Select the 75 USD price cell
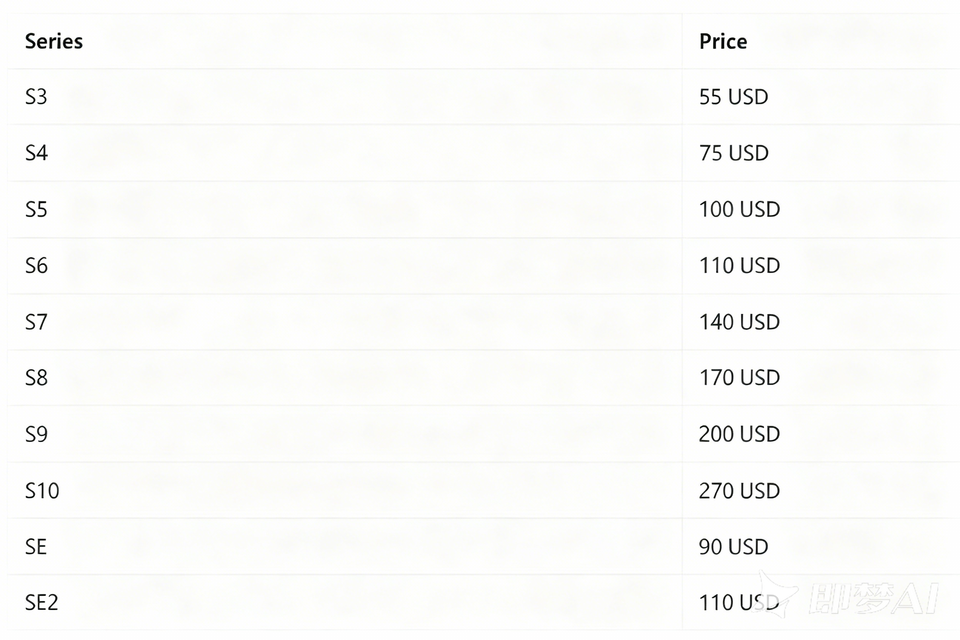This screenshot has width=960, height=640. click(x=734, y=153)
